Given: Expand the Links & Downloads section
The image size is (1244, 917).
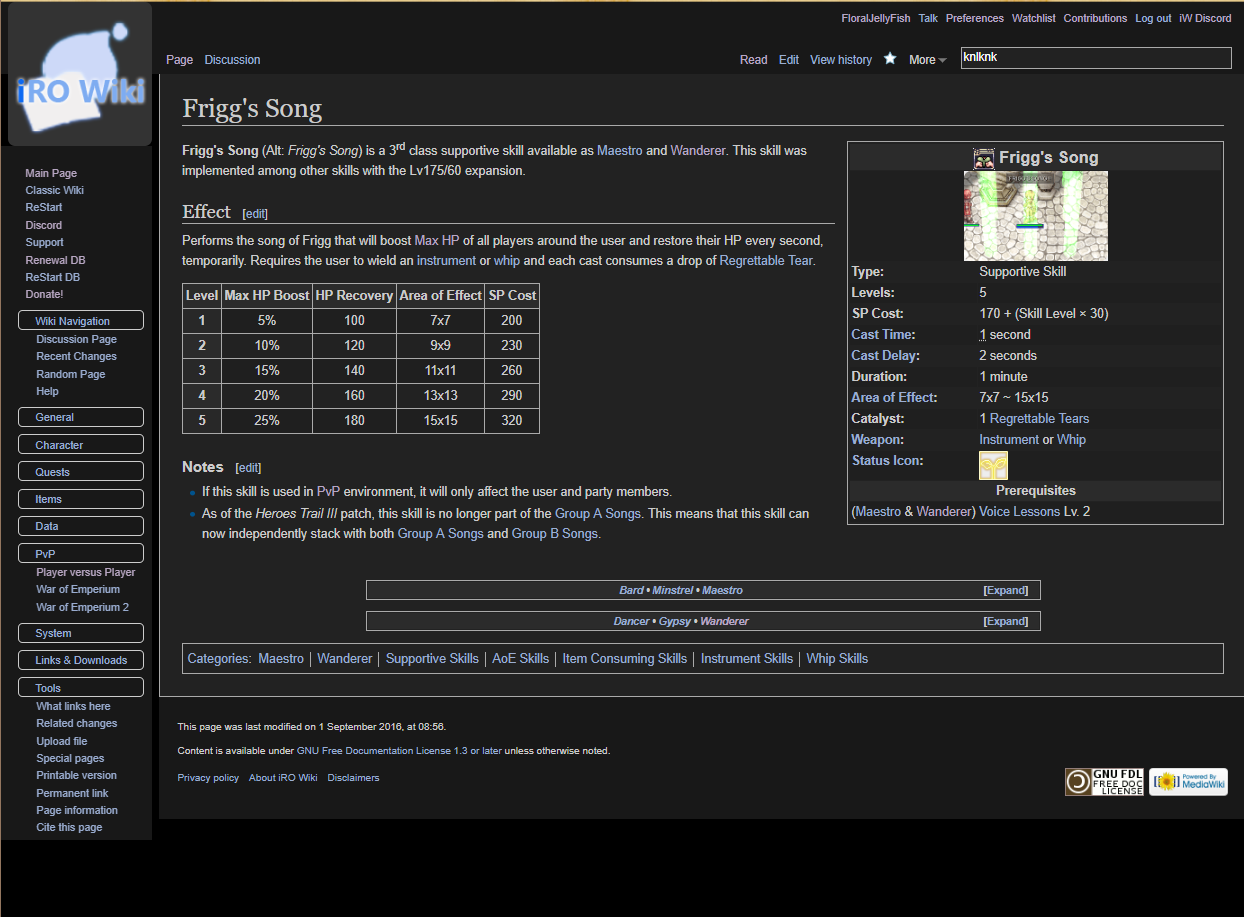Looking at the screenshot, I should pos(81,660).
